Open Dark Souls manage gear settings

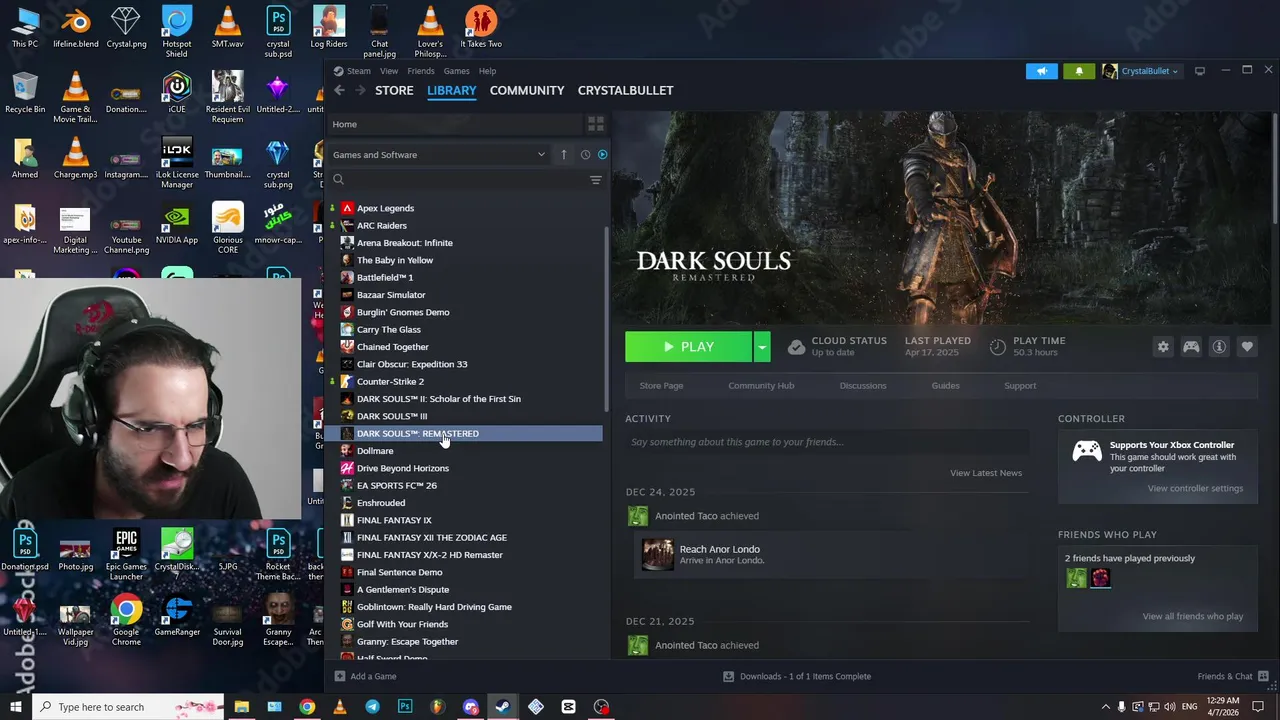(1163, 347)
